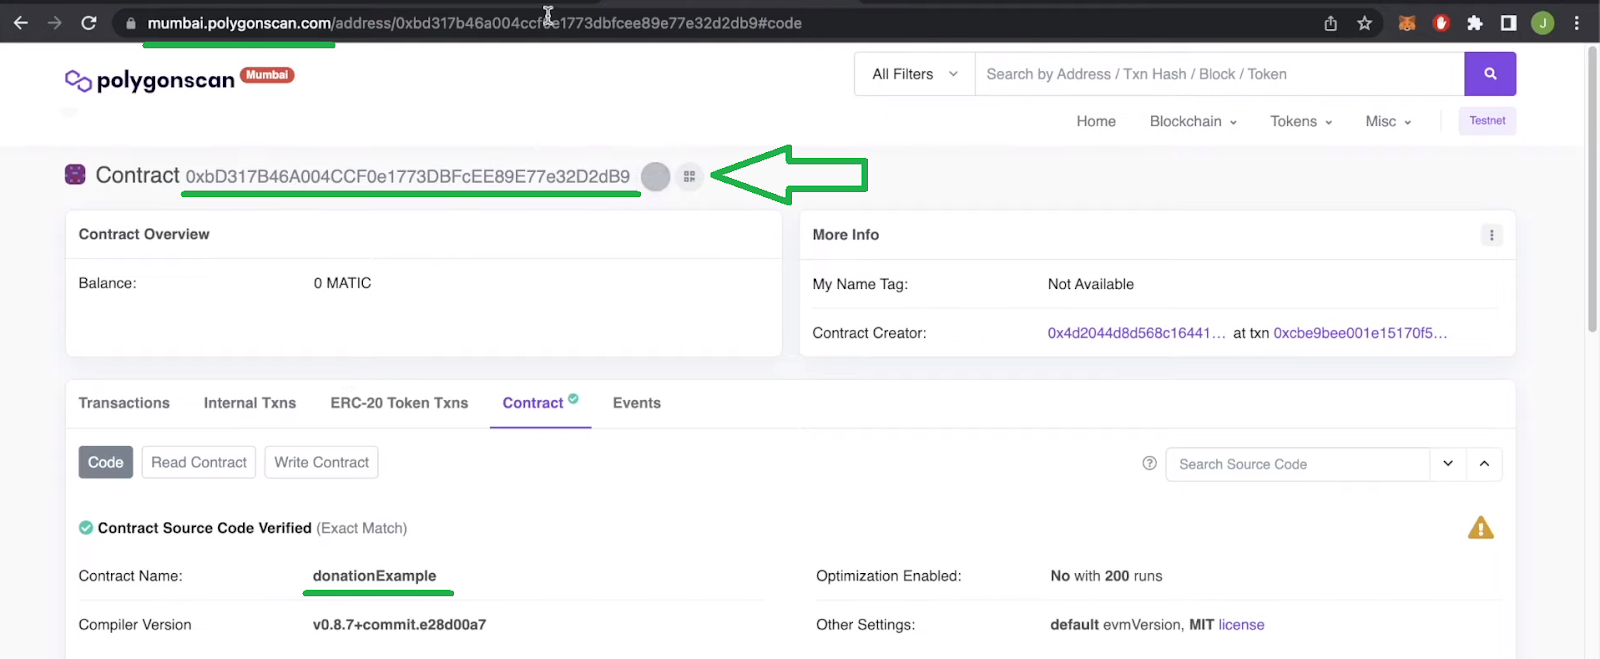Click the Contract Overview heading
The height and width of the screenshot is (659, 1600).
[x=144, y=234]
